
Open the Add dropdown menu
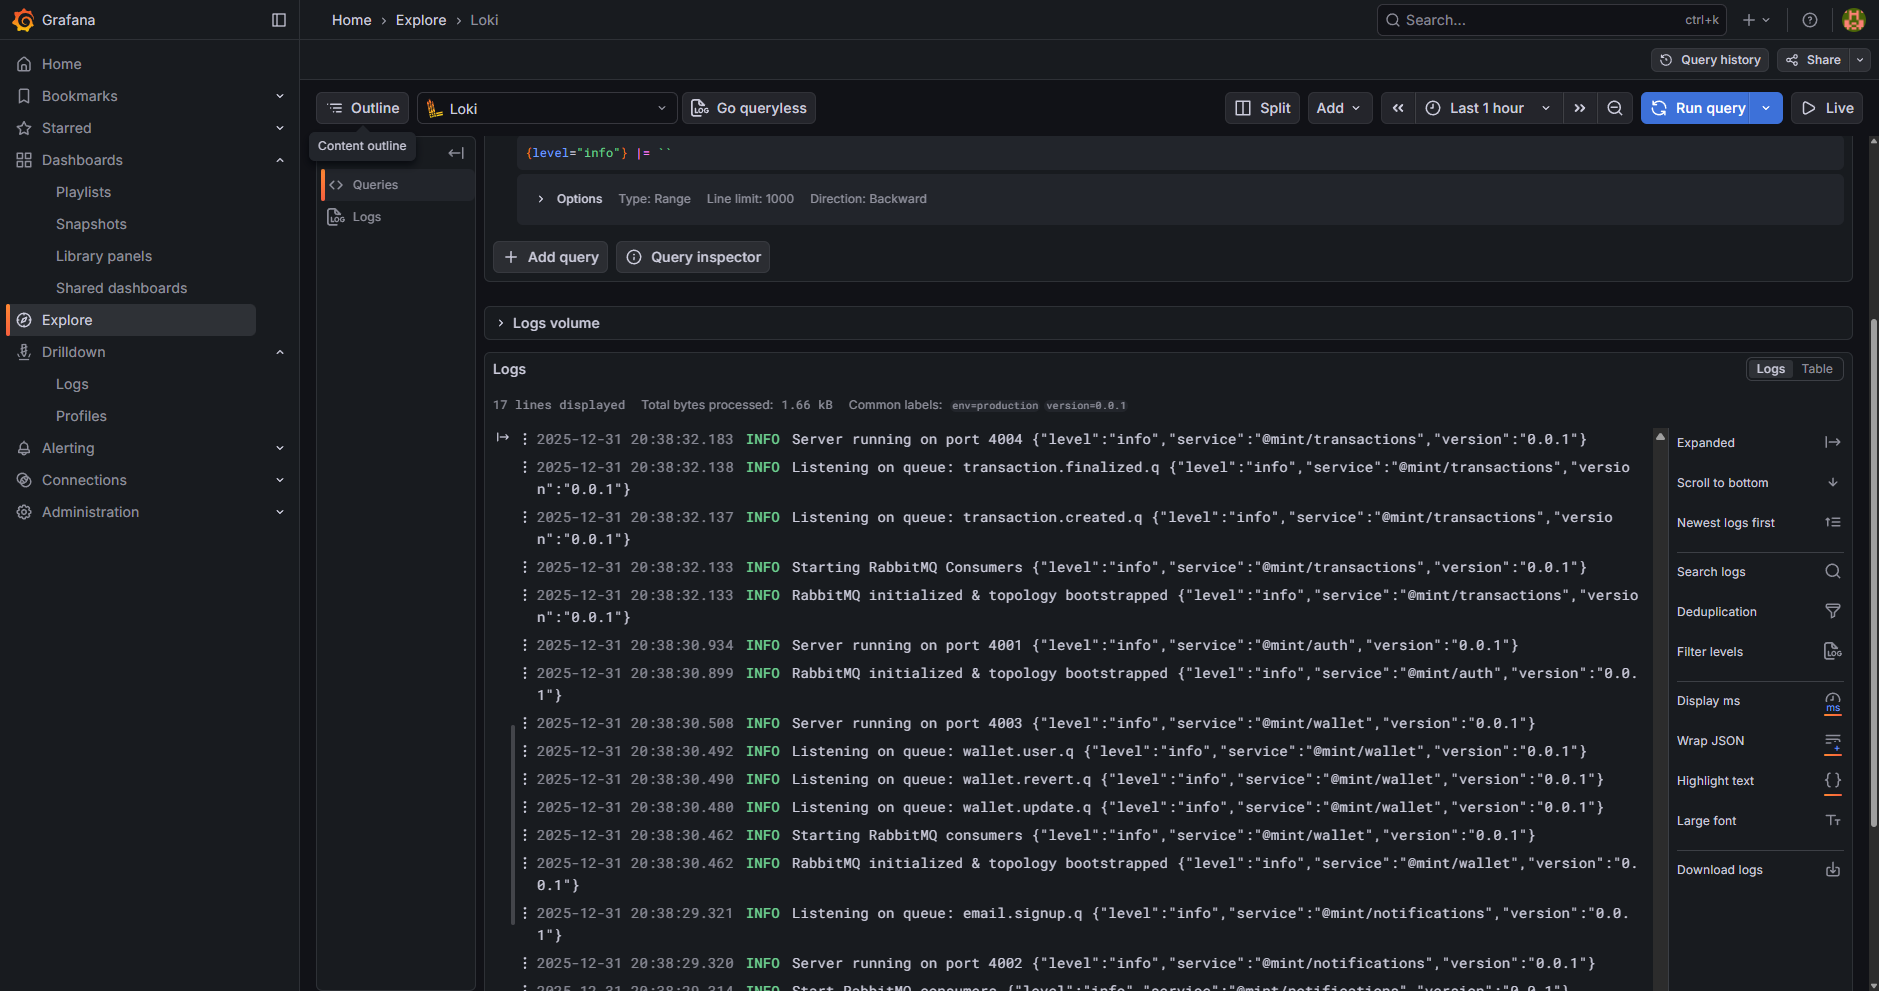1339,108
